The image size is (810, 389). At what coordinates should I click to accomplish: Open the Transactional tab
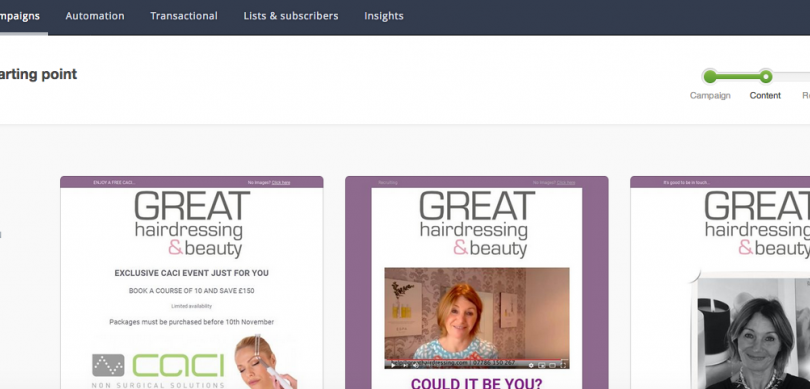pyautogui.click(x=184, y=16)
